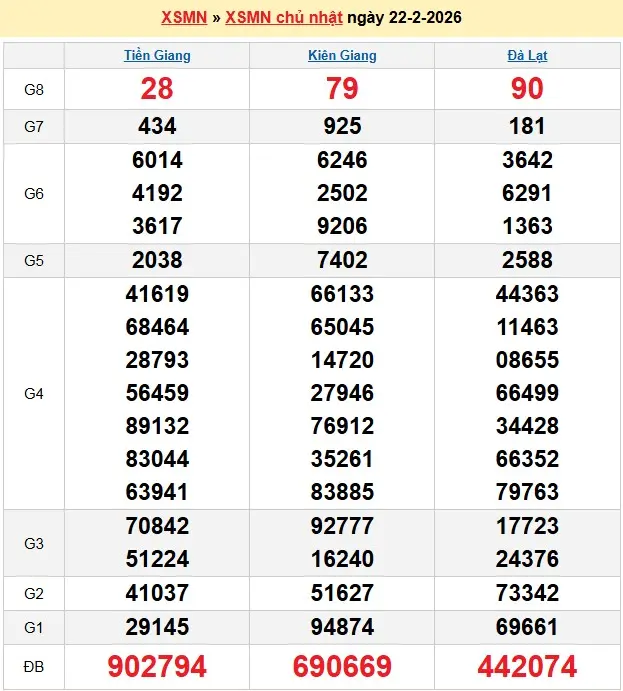Click the G5 number 2588

pos(527,260)
